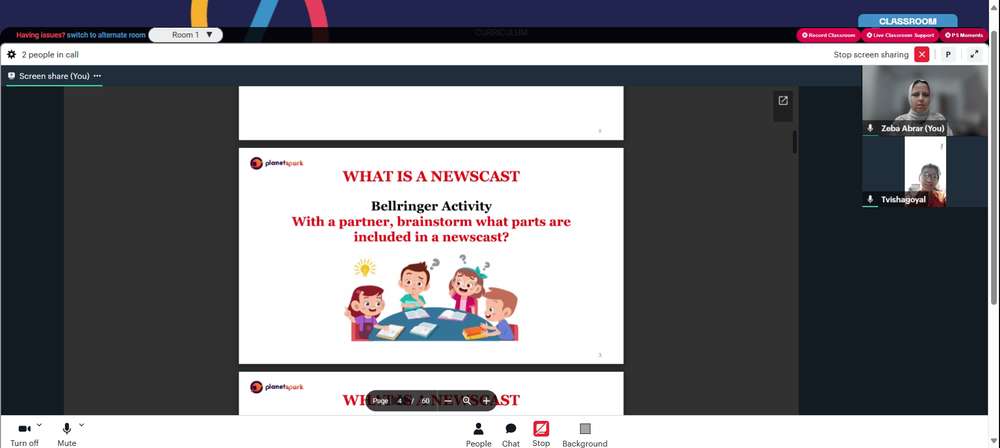
Task: Click 'Stop screen sharing' label text
Action: 871,55
